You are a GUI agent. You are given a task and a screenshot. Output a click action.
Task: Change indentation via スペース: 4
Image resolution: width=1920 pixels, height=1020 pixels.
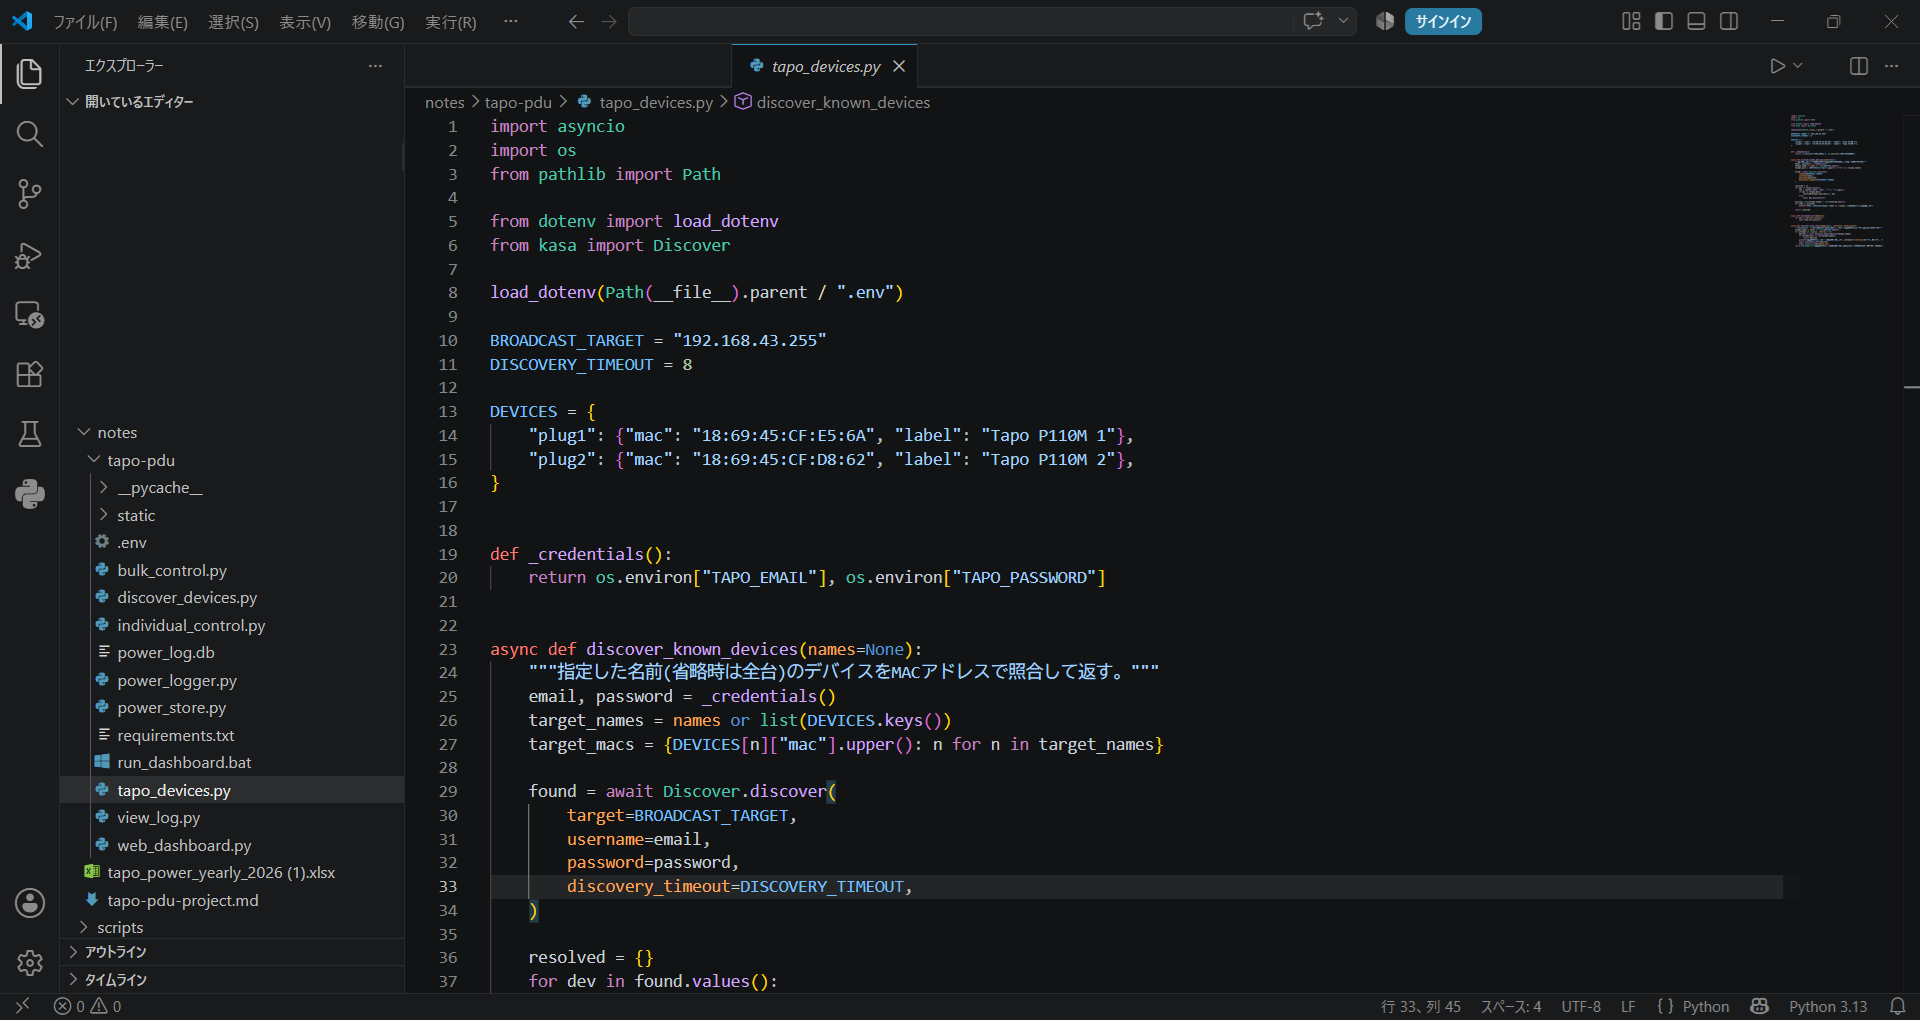(x=1511, y=1006)
